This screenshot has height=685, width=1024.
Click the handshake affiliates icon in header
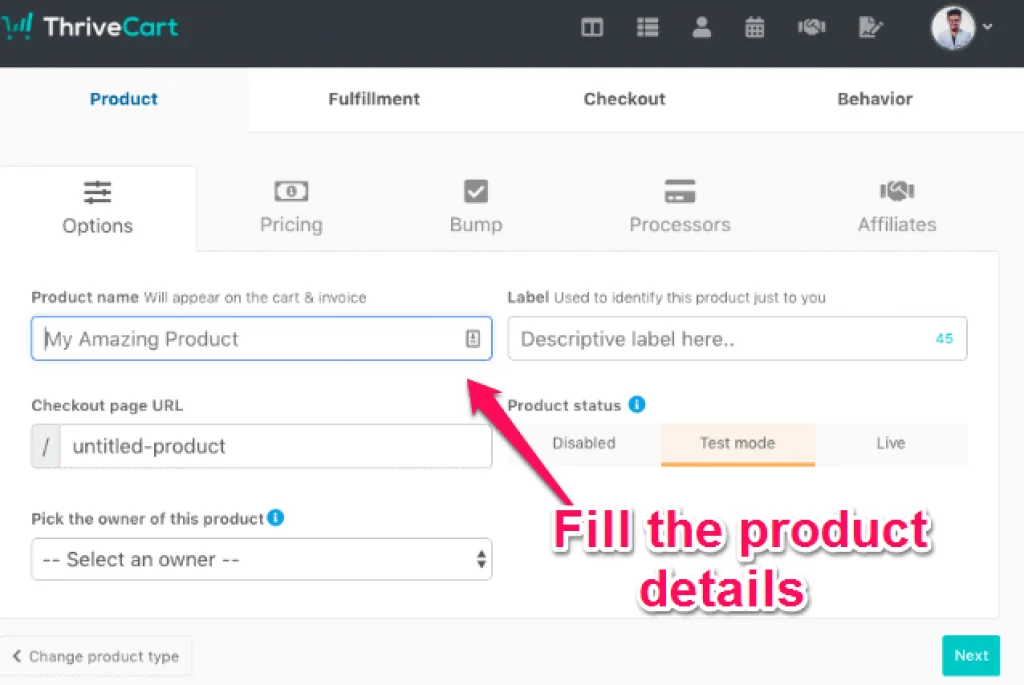(x=811, y=28)
